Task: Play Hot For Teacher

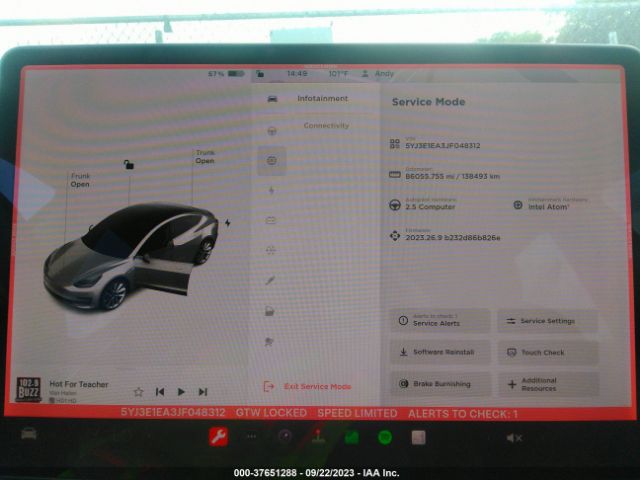Action: pyautogui.click(x=181, y=392)
